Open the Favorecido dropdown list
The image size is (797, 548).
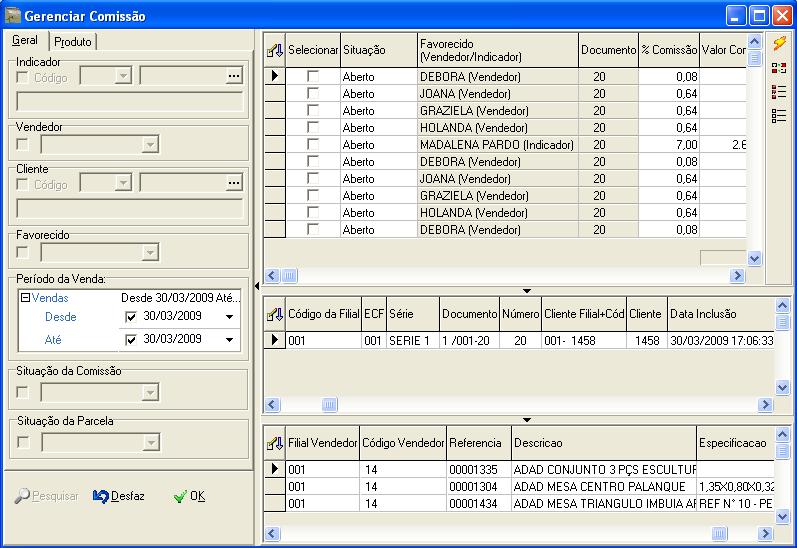point(150,253)
